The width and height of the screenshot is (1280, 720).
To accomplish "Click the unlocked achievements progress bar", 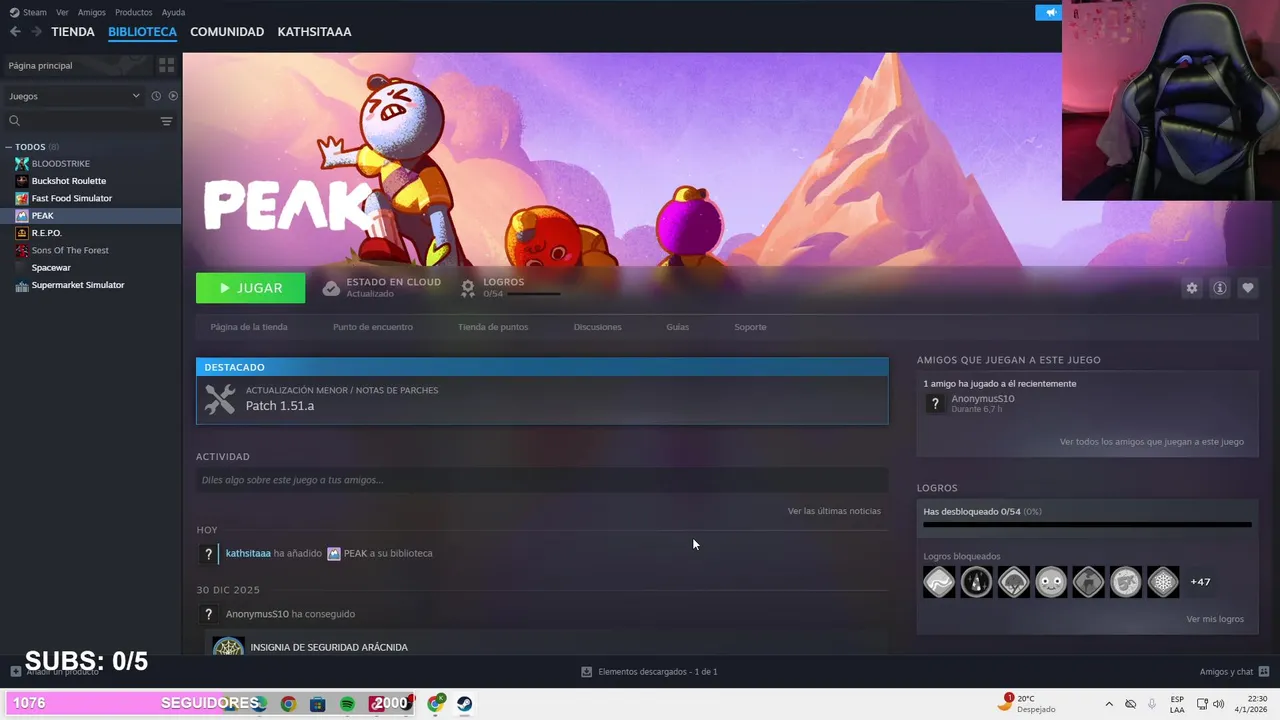I will [1087, 524].
